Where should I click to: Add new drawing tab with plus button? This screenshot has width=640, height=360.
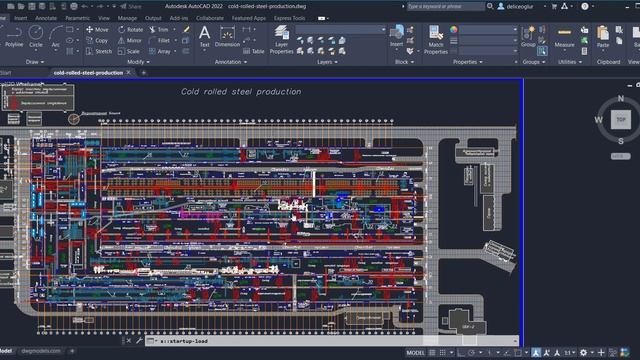[144, 73]
